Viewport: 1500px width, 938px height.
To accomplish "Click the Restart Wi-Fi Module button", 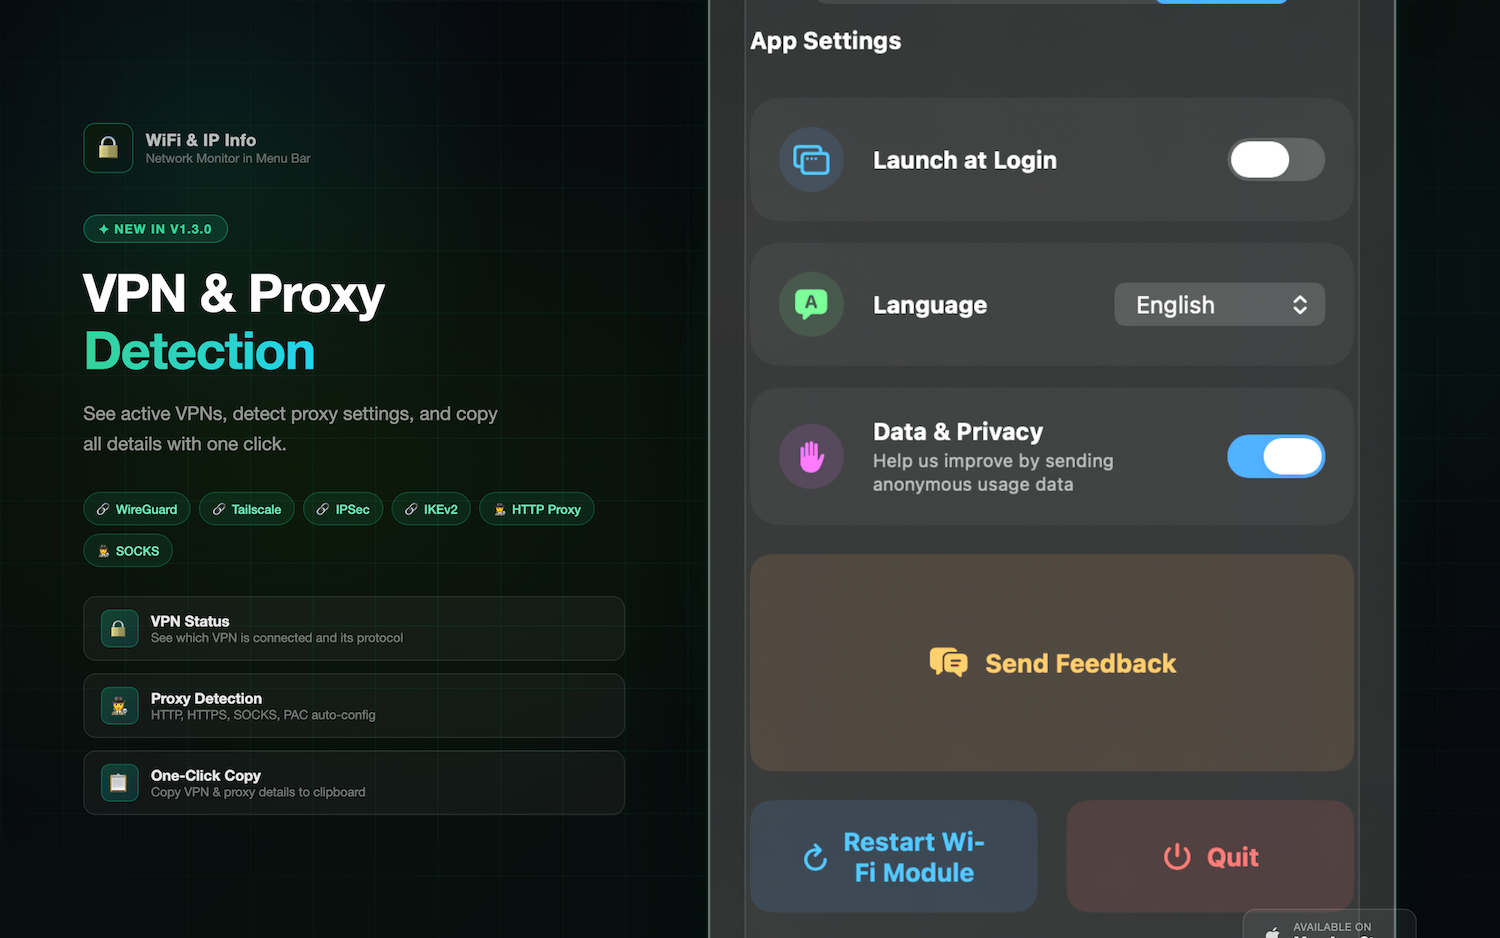I will click(x=894, y=856).
